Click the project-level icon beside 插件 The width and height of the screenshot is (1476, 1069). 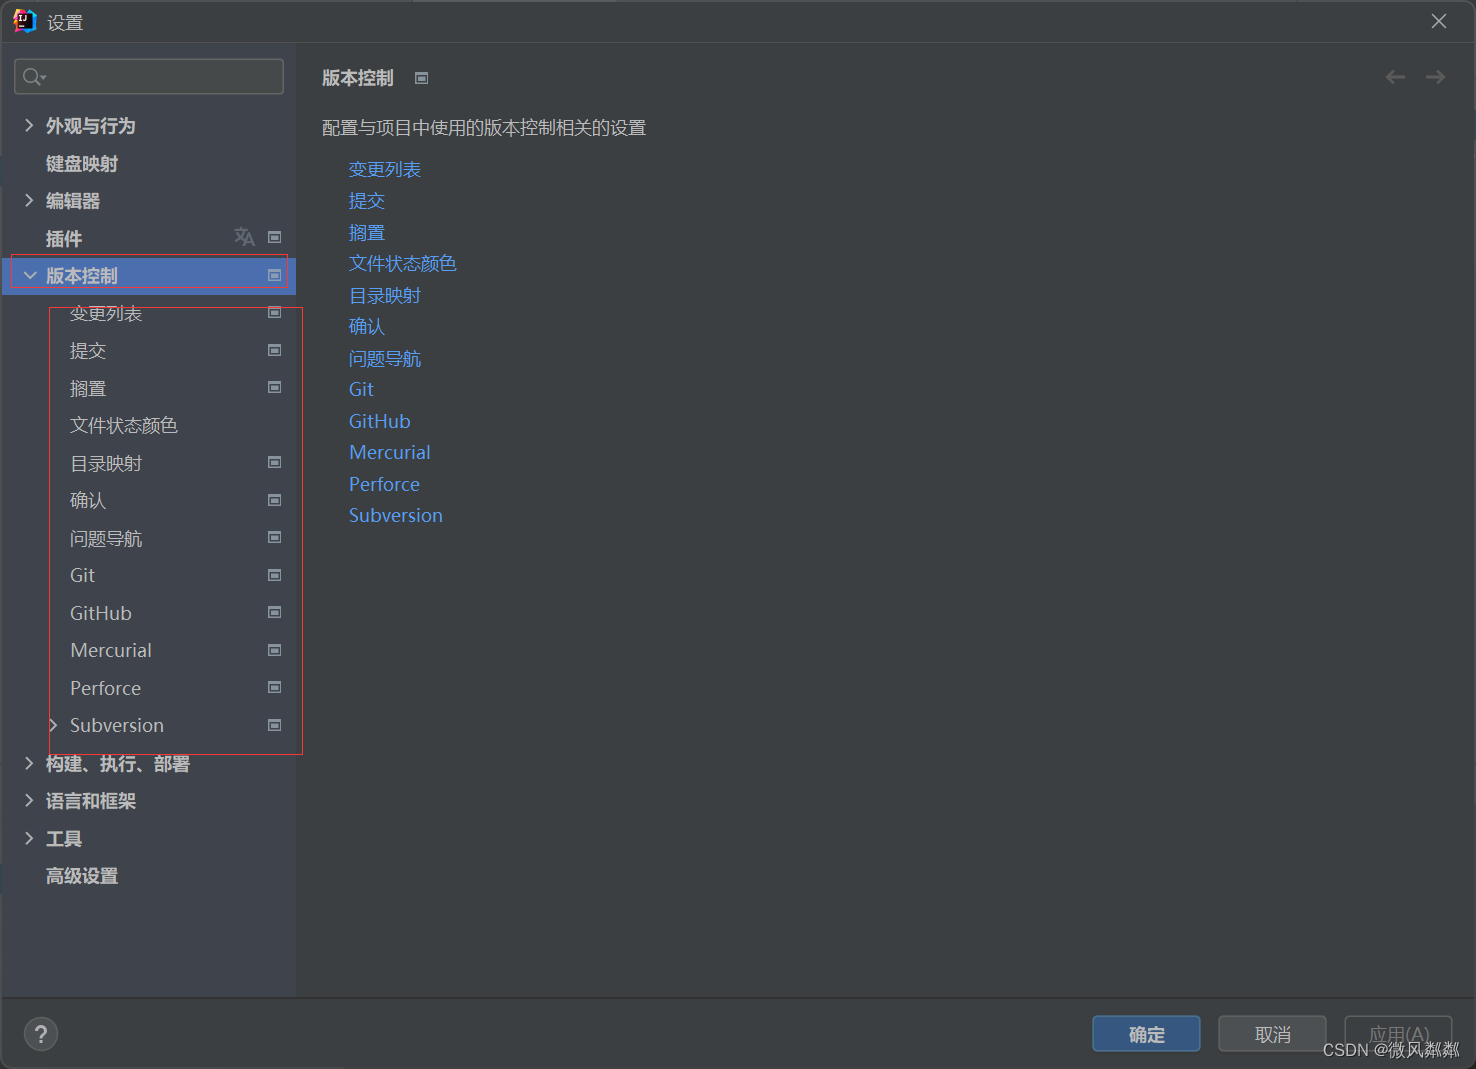[x=274, y=238]
